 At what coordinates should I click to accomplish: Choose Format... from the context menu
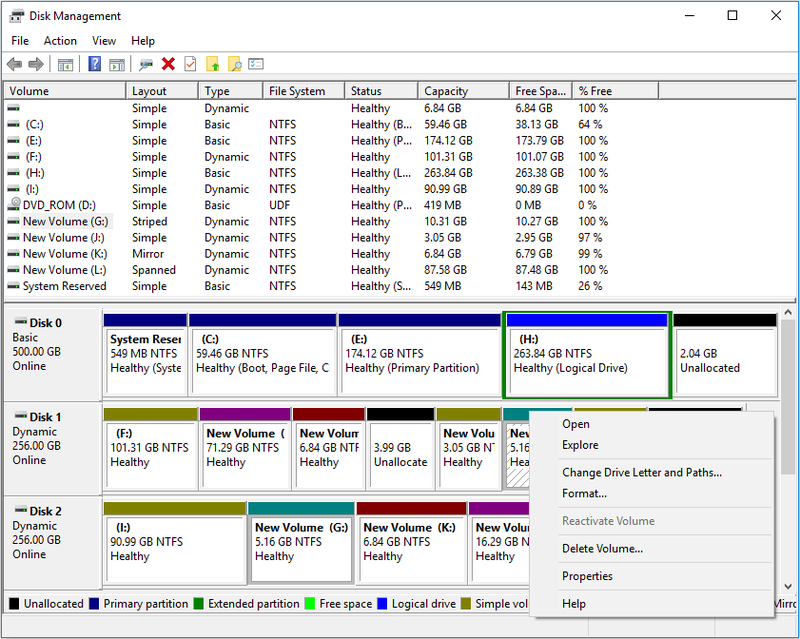click(x=584, y=494)
